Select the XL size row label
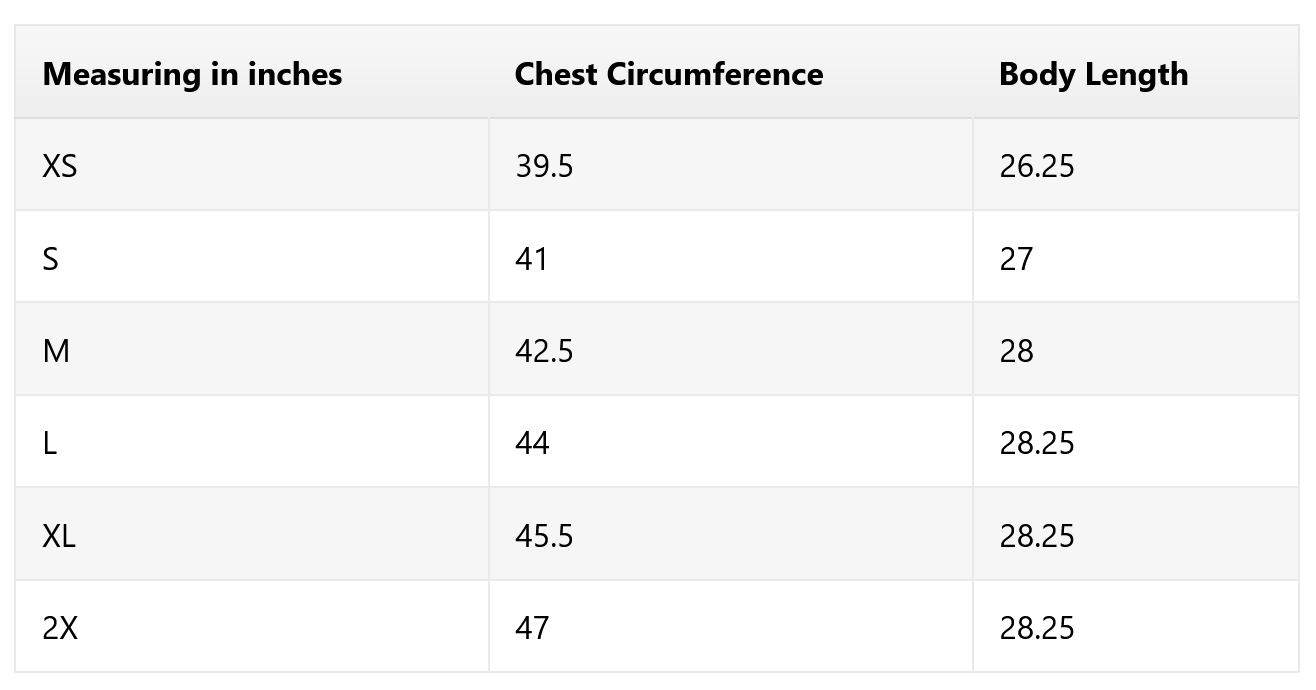Image resolution: width=1316 pixels, height=690 pixels. [x=59, y=536]
